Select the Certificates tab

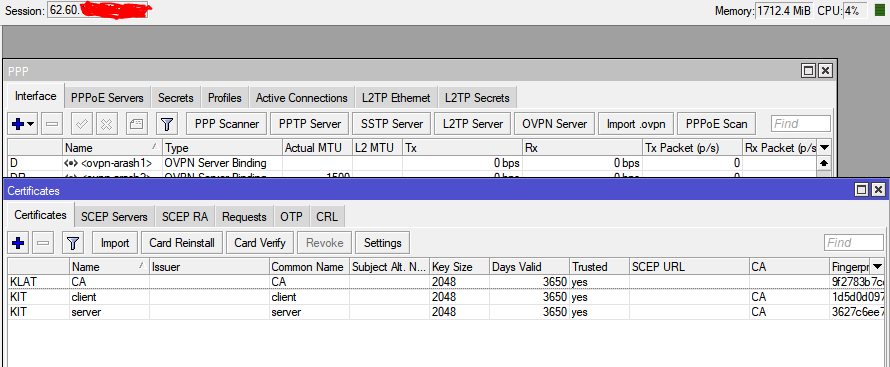tap(40, 215)
